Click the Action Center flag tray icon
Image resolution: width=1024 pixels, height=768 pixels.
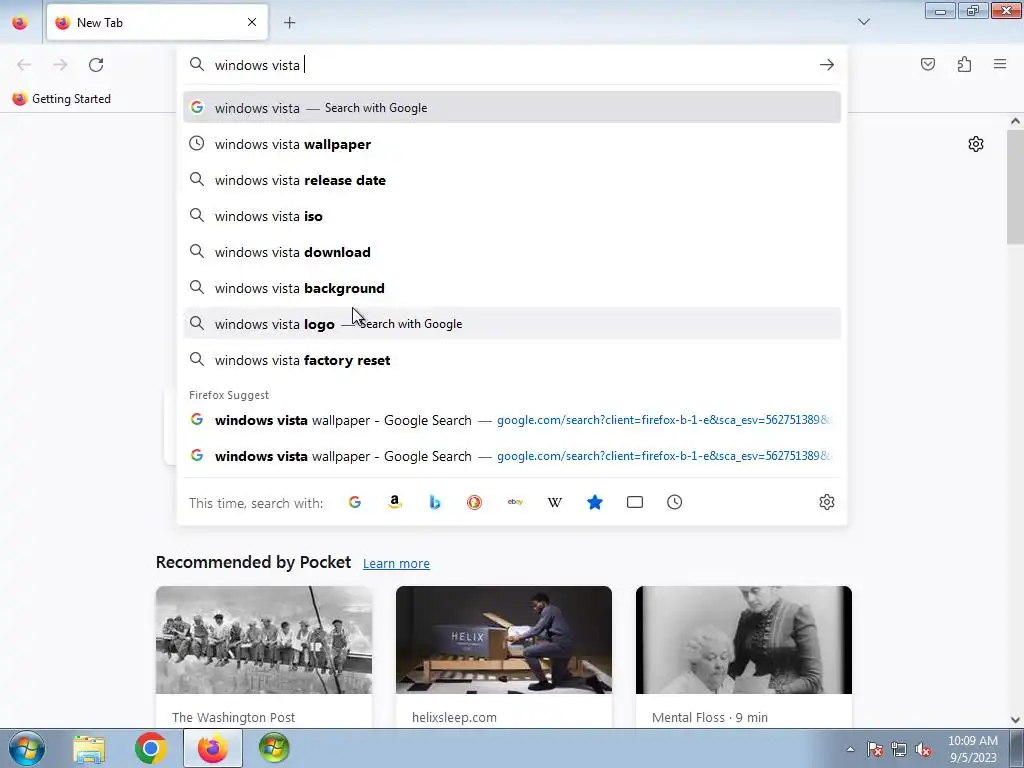(x=874, y=749)
